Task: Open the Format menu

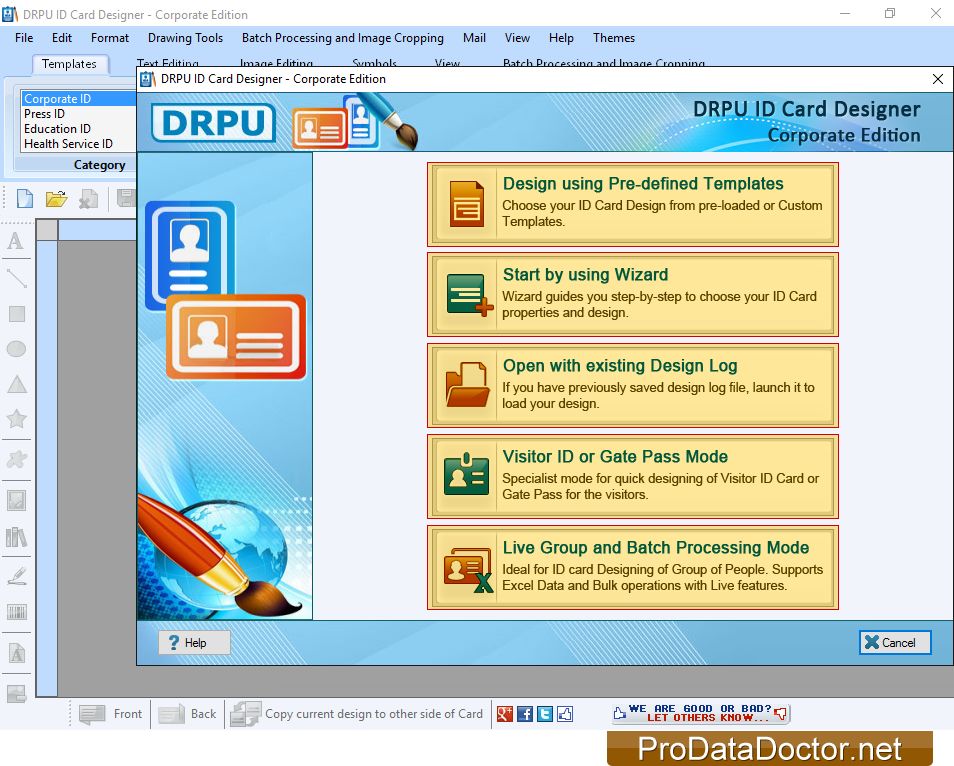Action: (110, 38)
